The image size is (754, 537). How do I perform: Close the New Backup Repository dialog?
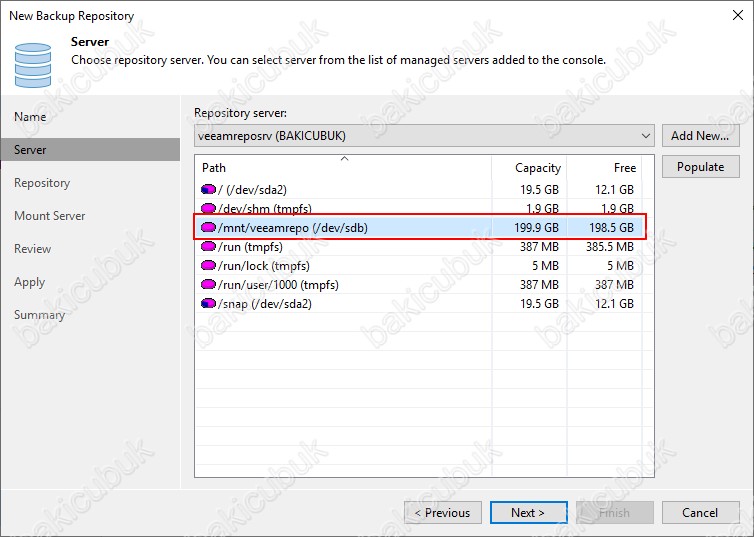[x=738, y=15]
